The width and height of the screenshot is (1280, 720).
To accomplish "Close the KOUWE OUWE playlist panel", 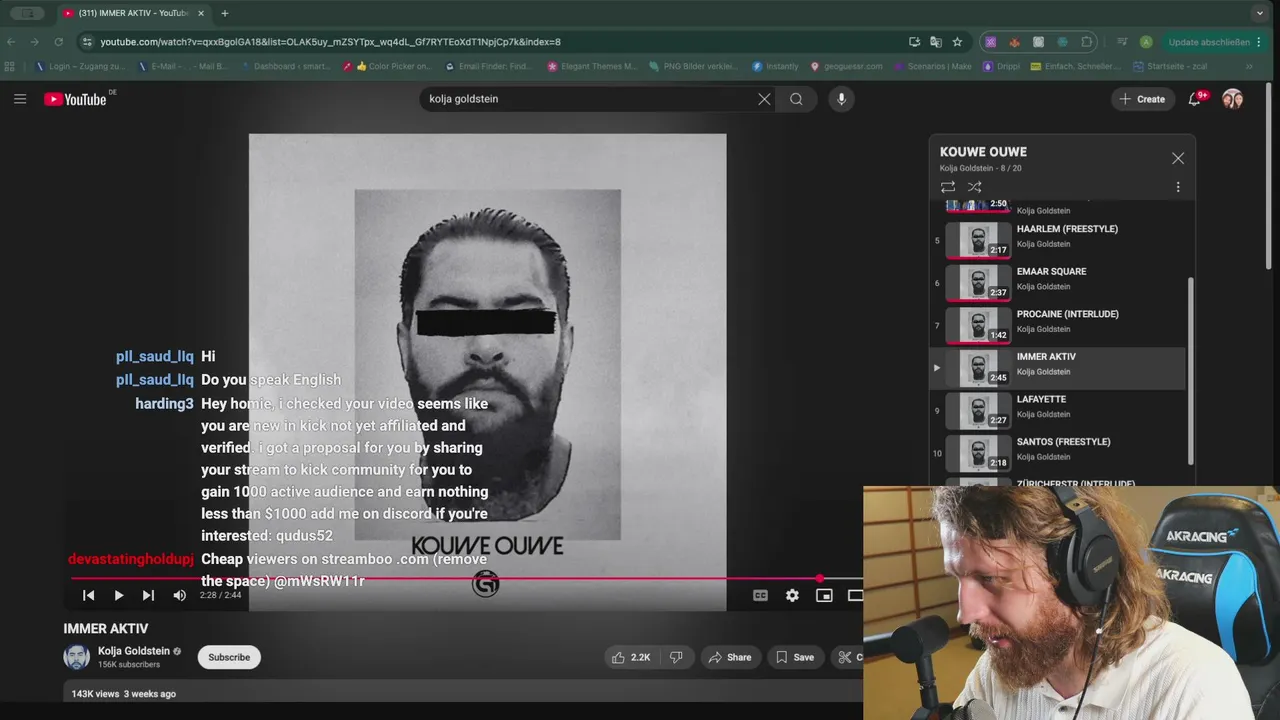I will tap(1178, 158).
